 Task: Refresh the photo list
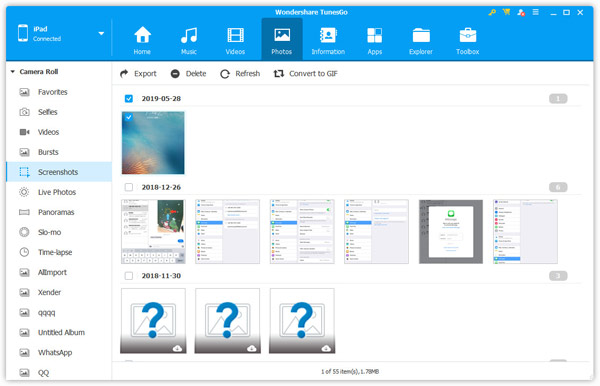[x=240, y=73]
